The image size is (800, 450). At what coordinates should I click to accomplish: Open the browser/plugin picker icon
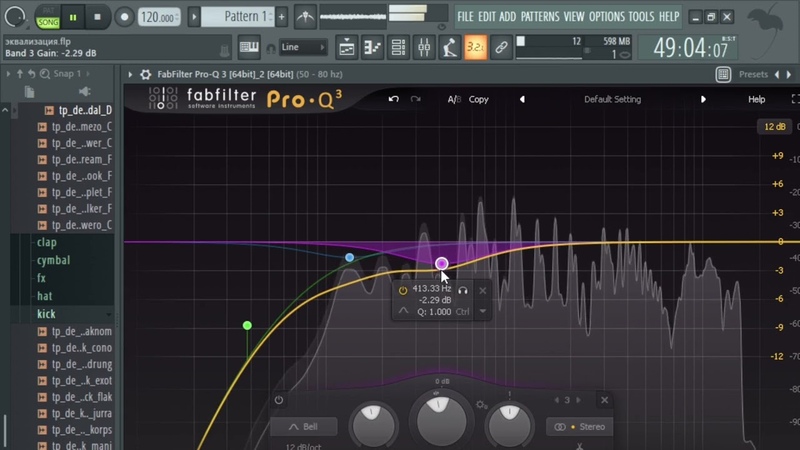pyautogui.click(x=449, y=48)
